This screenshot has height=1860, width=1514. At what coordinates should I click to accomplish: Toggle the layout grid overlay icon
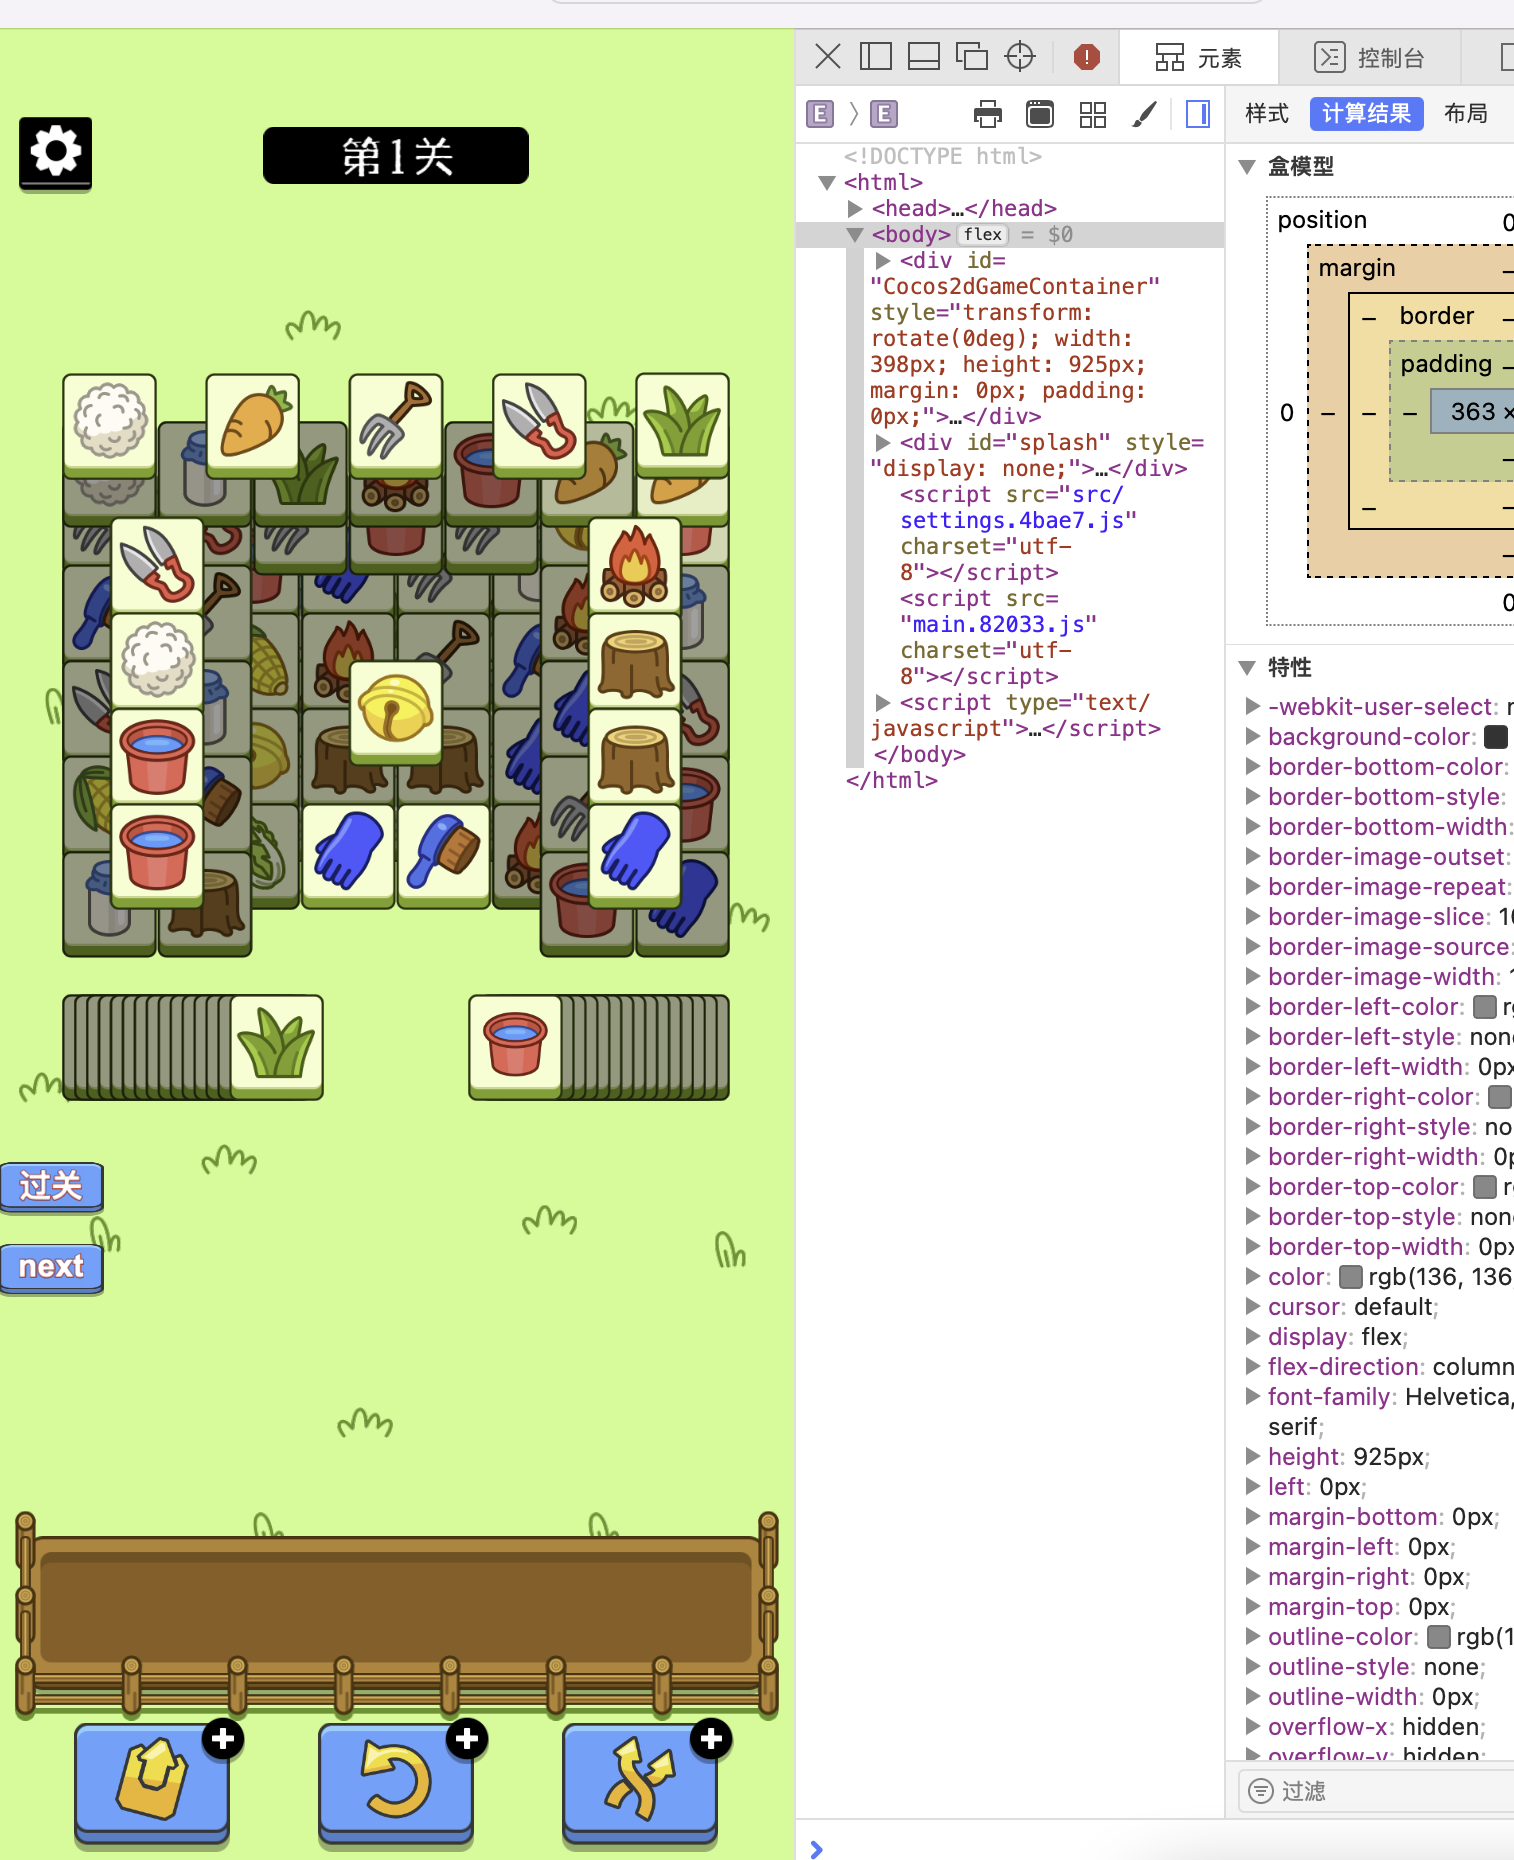1093,114
